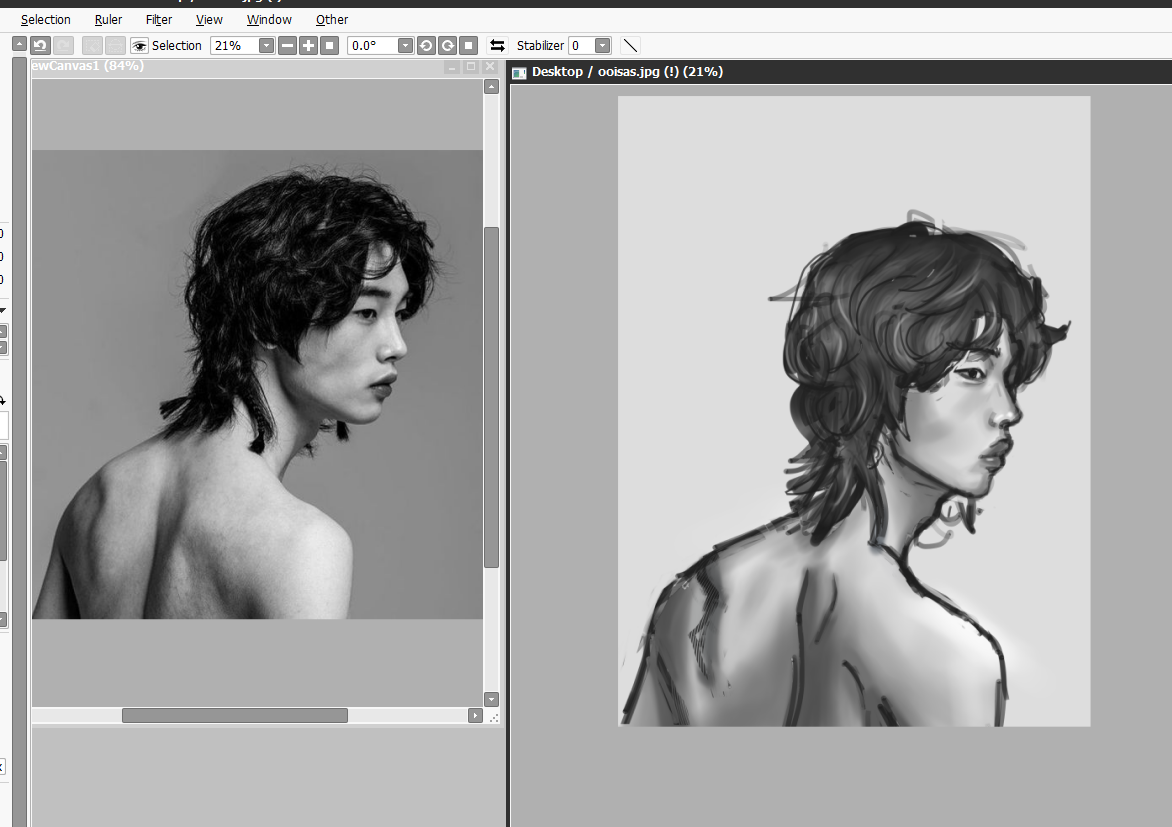Viewport: 1172px width, 827px height.
Task: Open the Stabilizer value dropdown
Action: 602,45
